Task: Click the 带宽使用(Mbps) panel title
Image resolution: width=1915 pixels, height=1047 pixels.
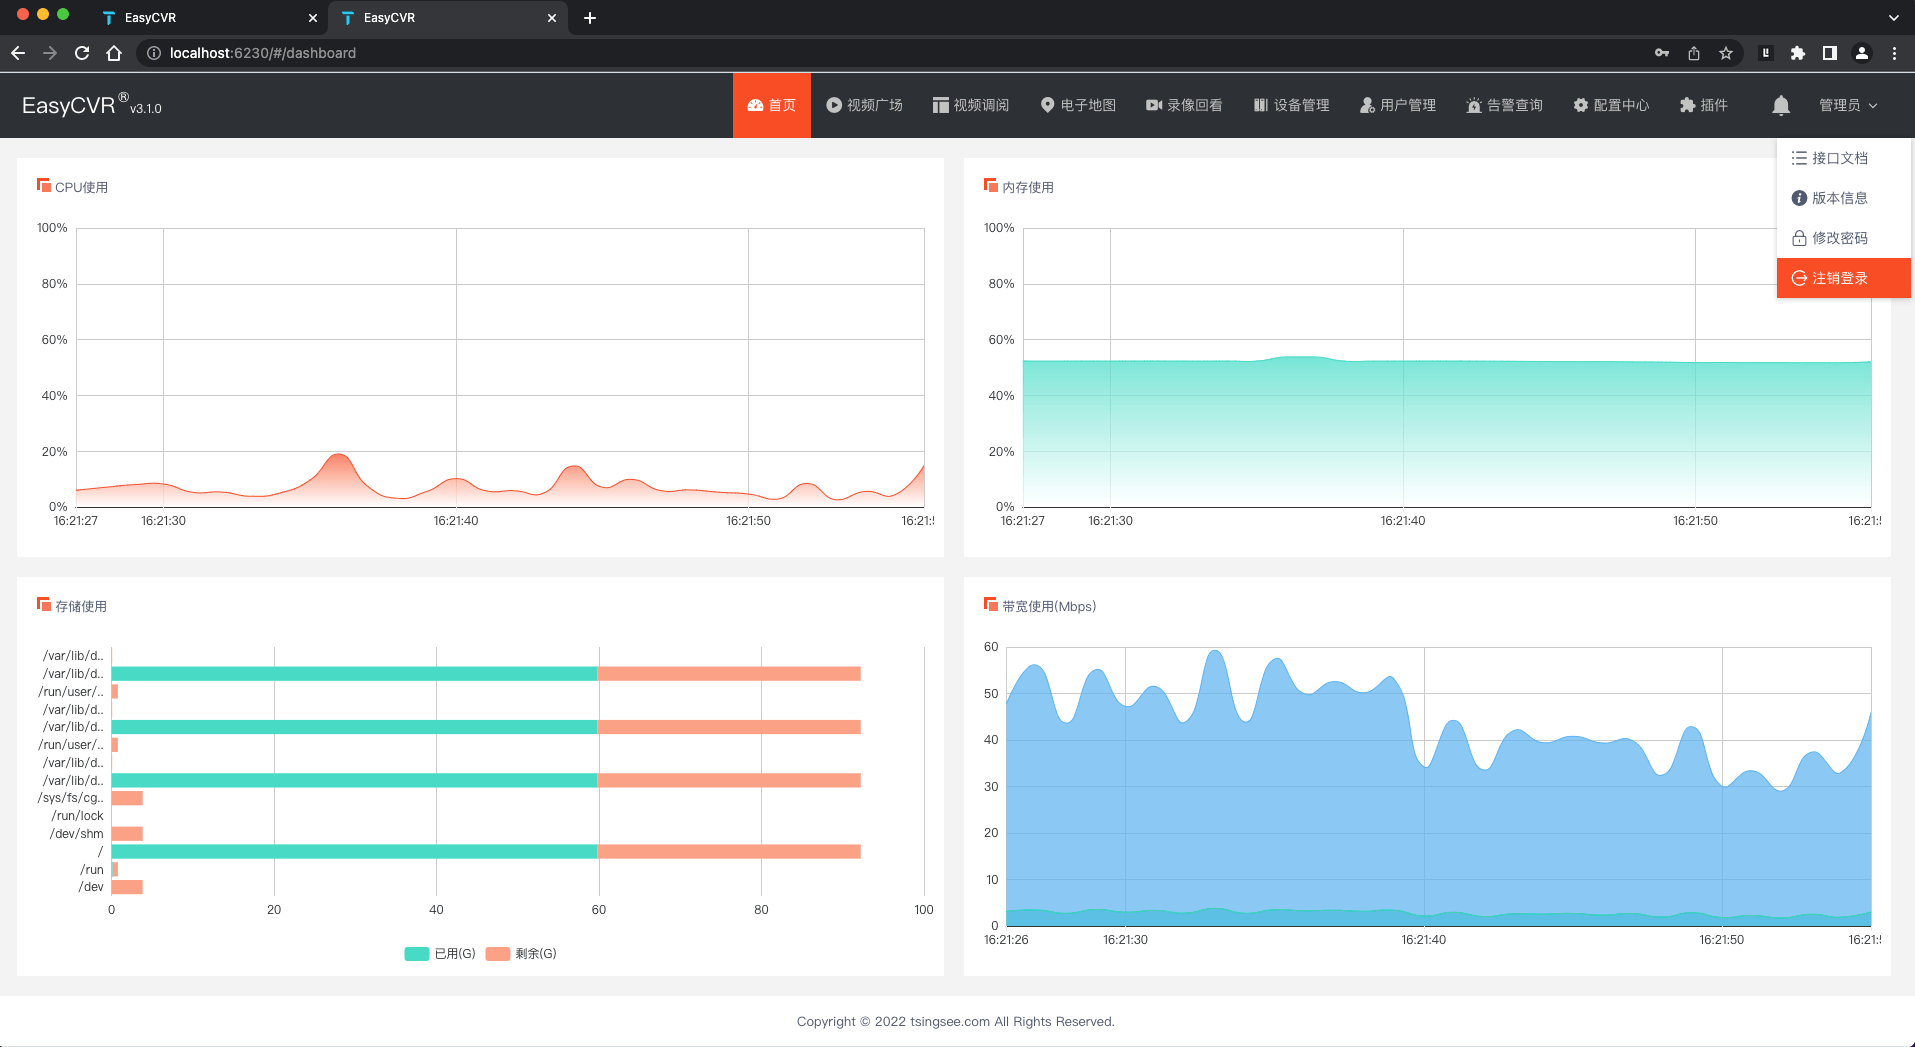Action: click(x=1049, y=606)
